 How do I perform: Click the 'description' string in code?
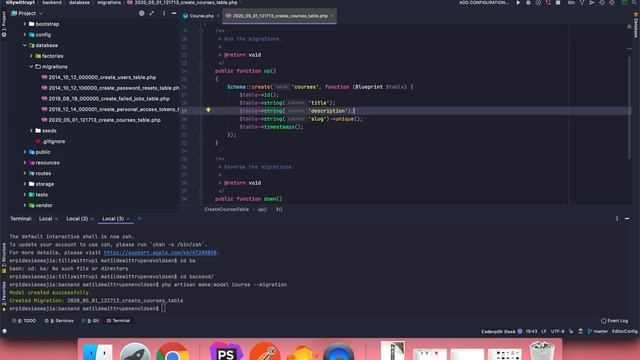coord(327,111)
